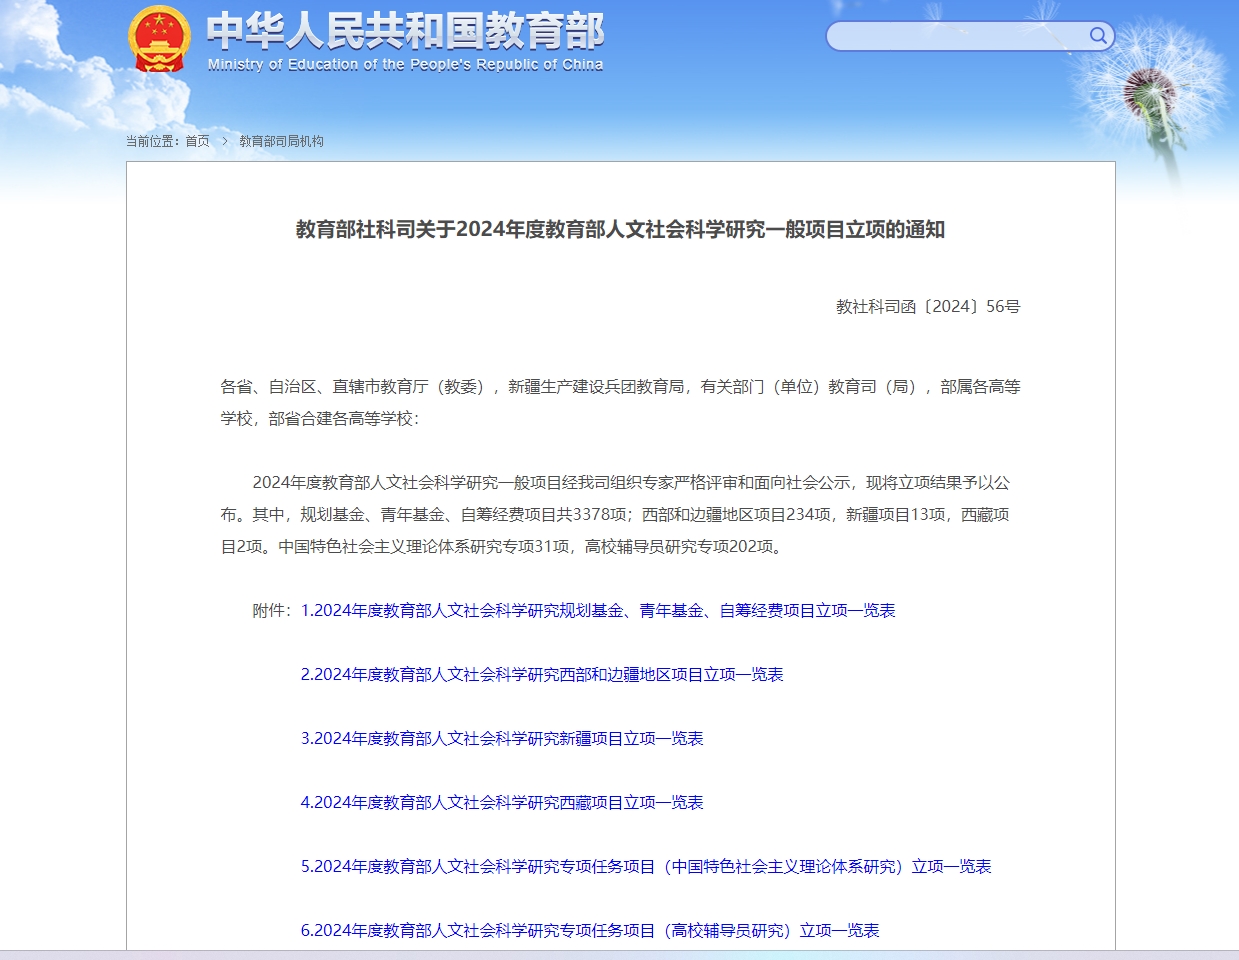Click the English Ministry of Education subtitle
Viewport: 1239px width, 960px height.
(405, 65)
